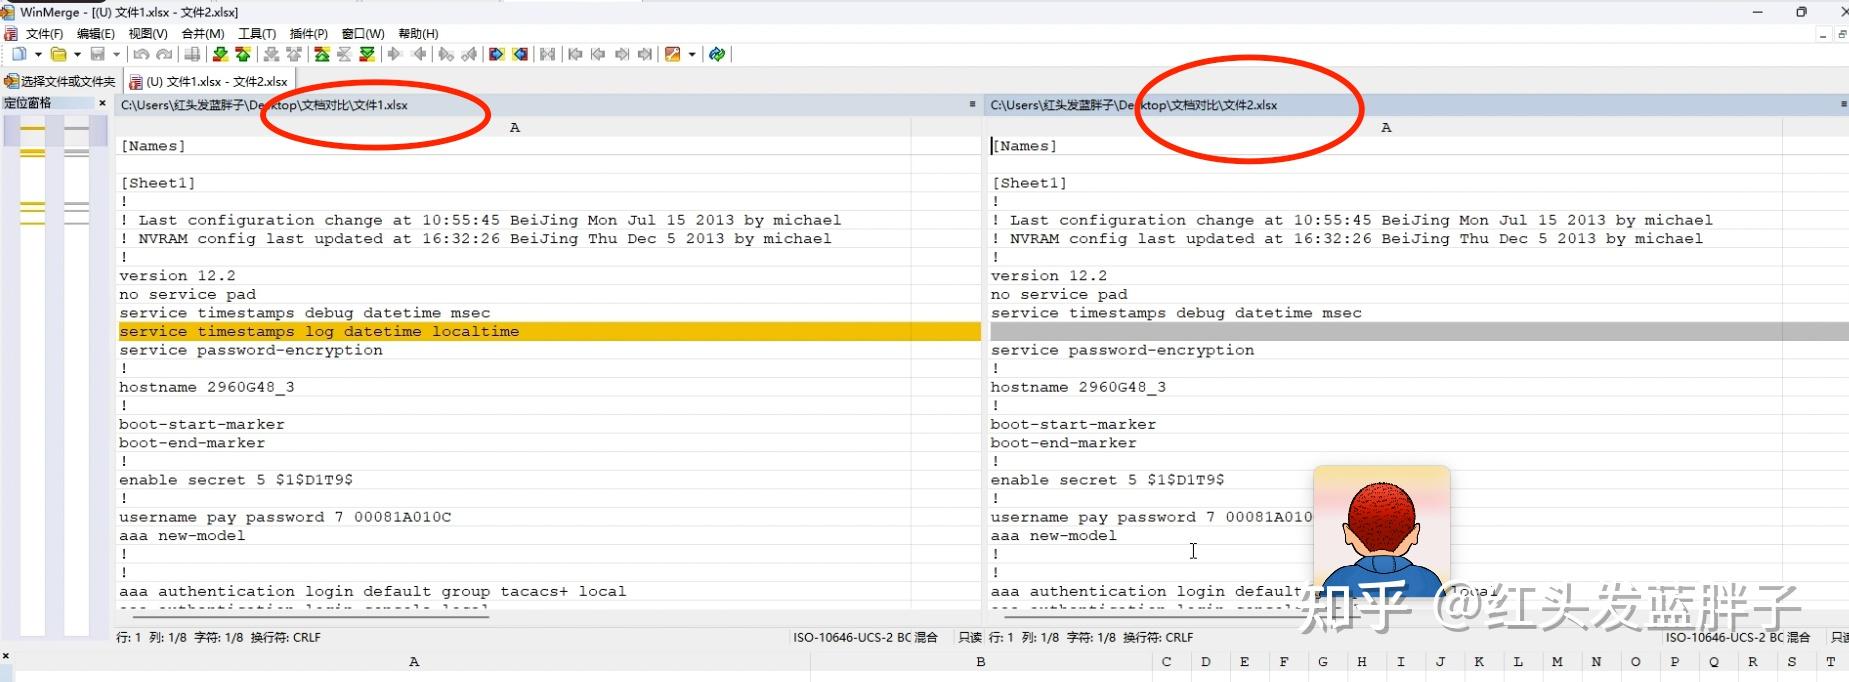Click 'version 12.2' in right pane

(x=1049, y=276)
